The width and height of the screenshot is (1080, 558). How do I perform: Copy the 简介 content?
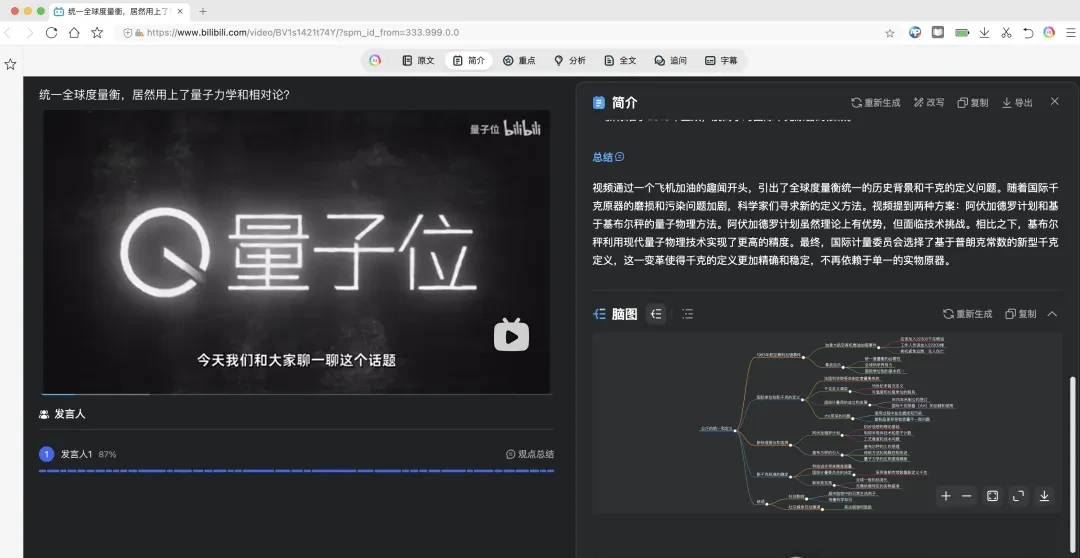(x=973, y=103)
